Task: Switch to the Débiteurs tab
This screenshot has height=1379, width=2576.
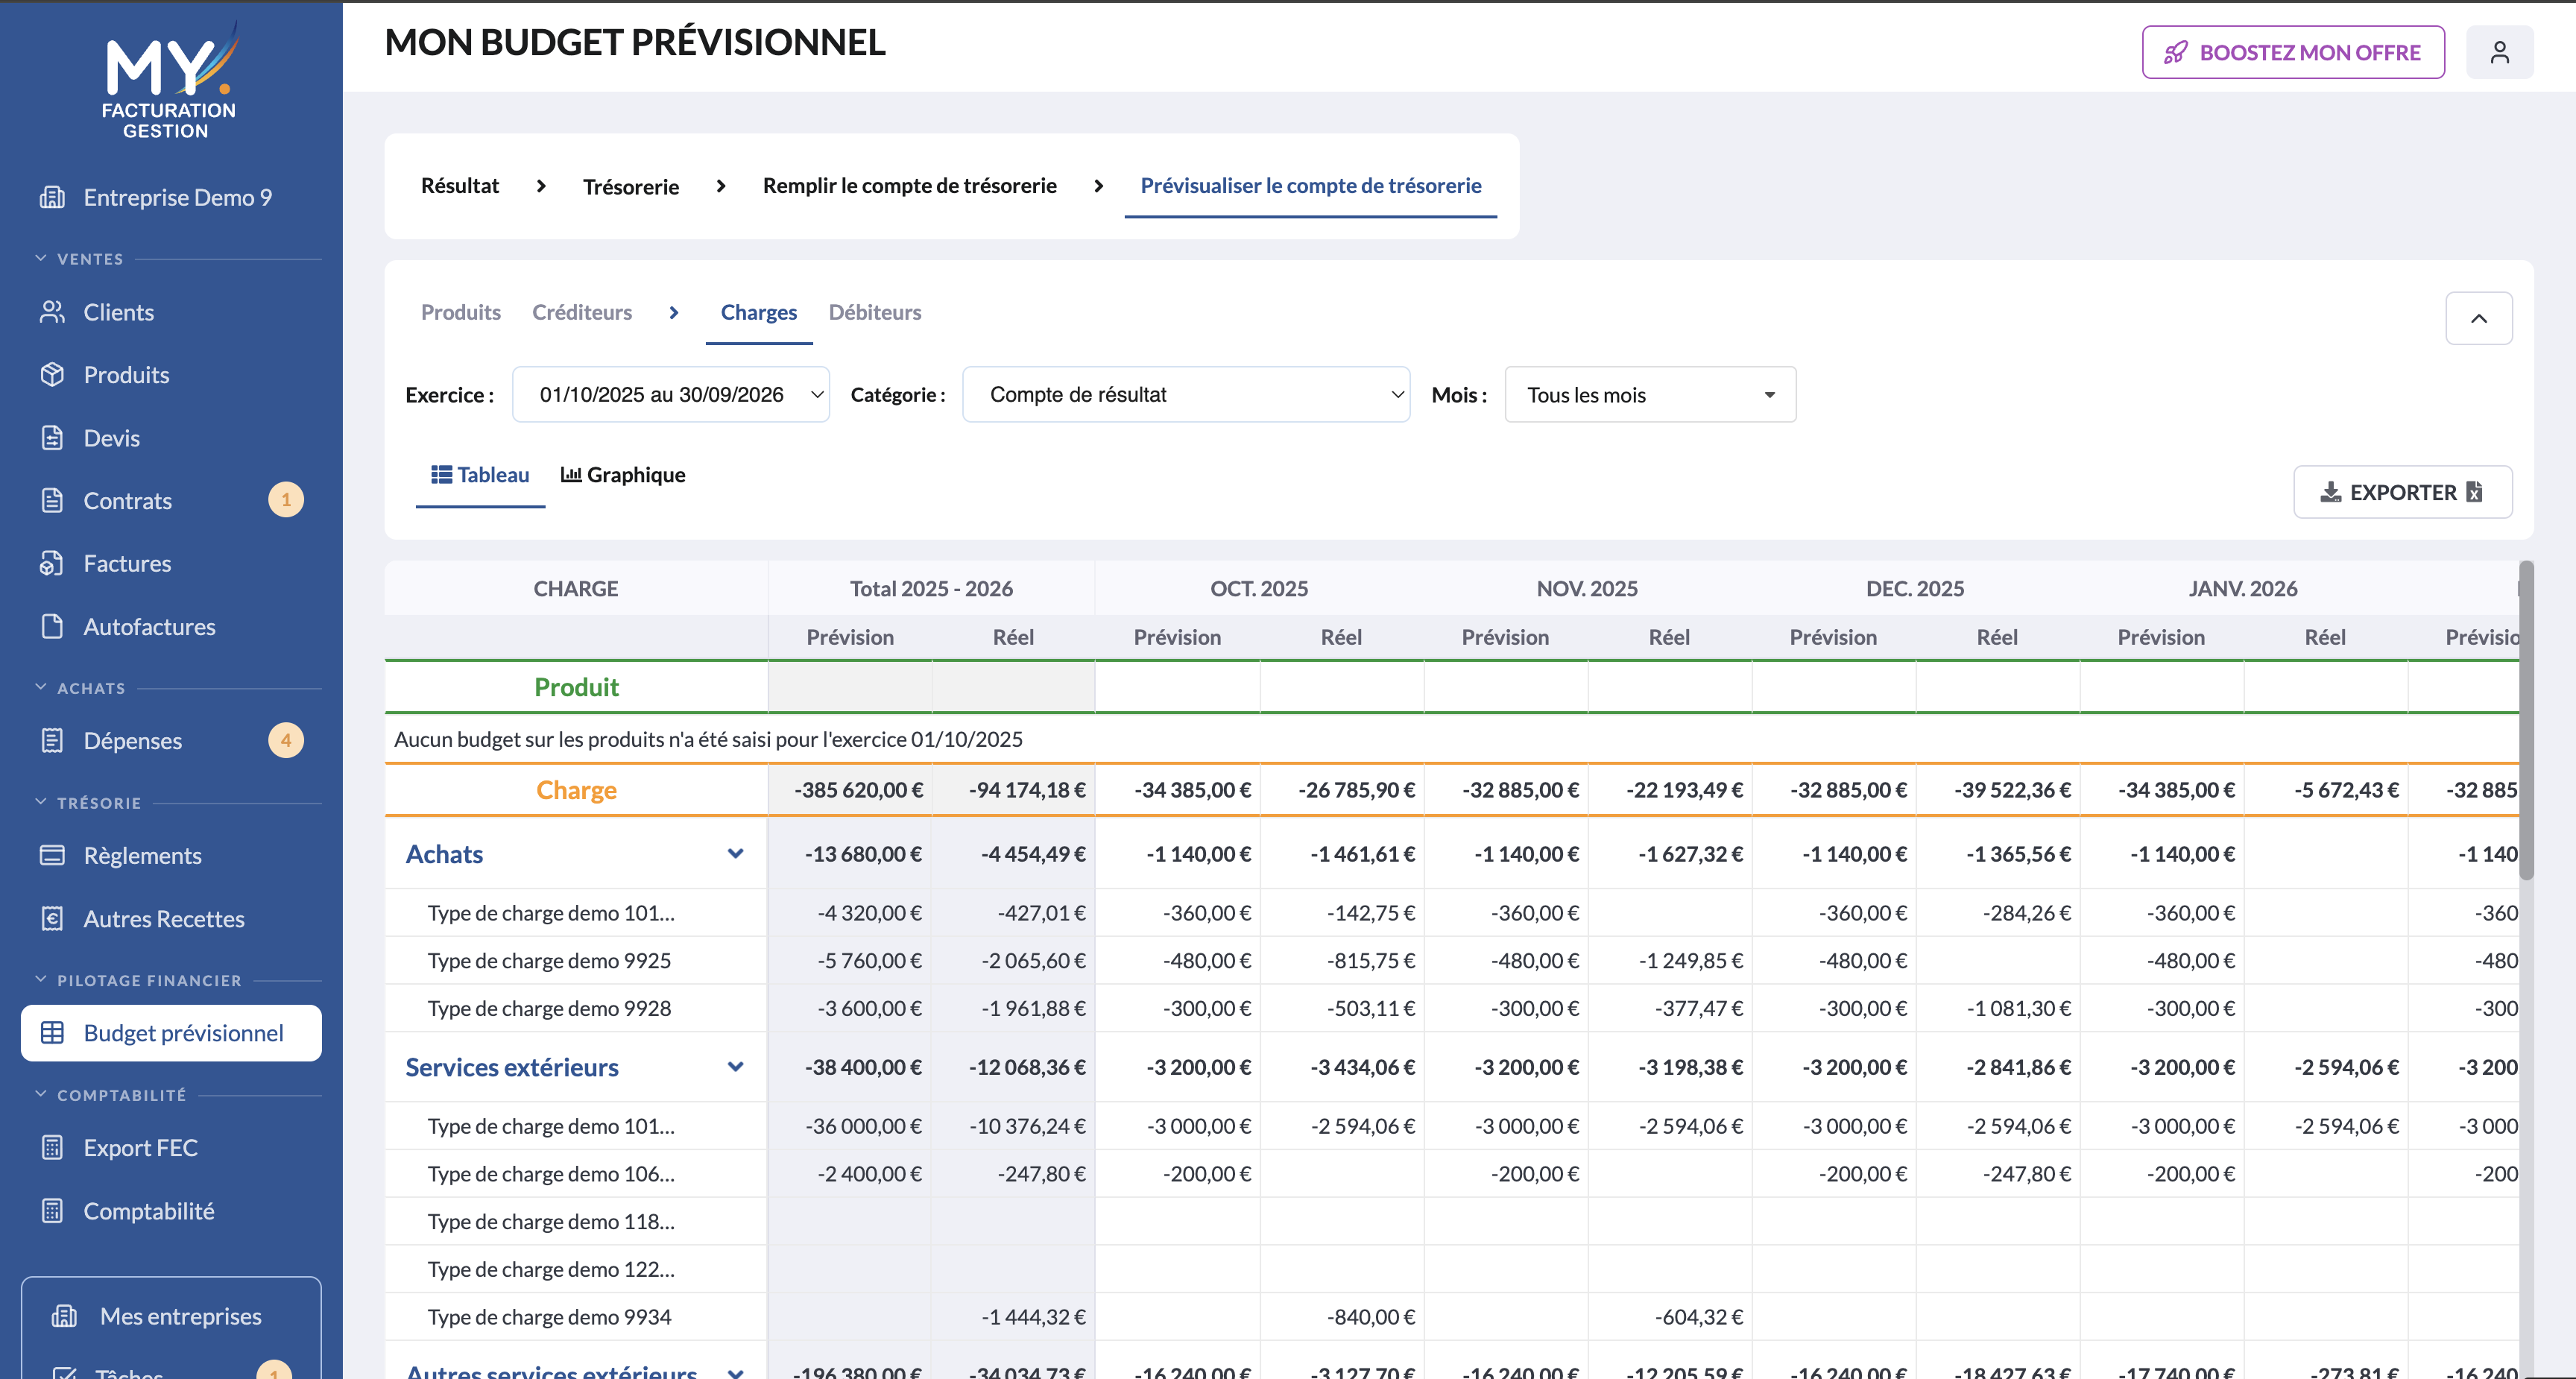Action: (x=875, y=312)
